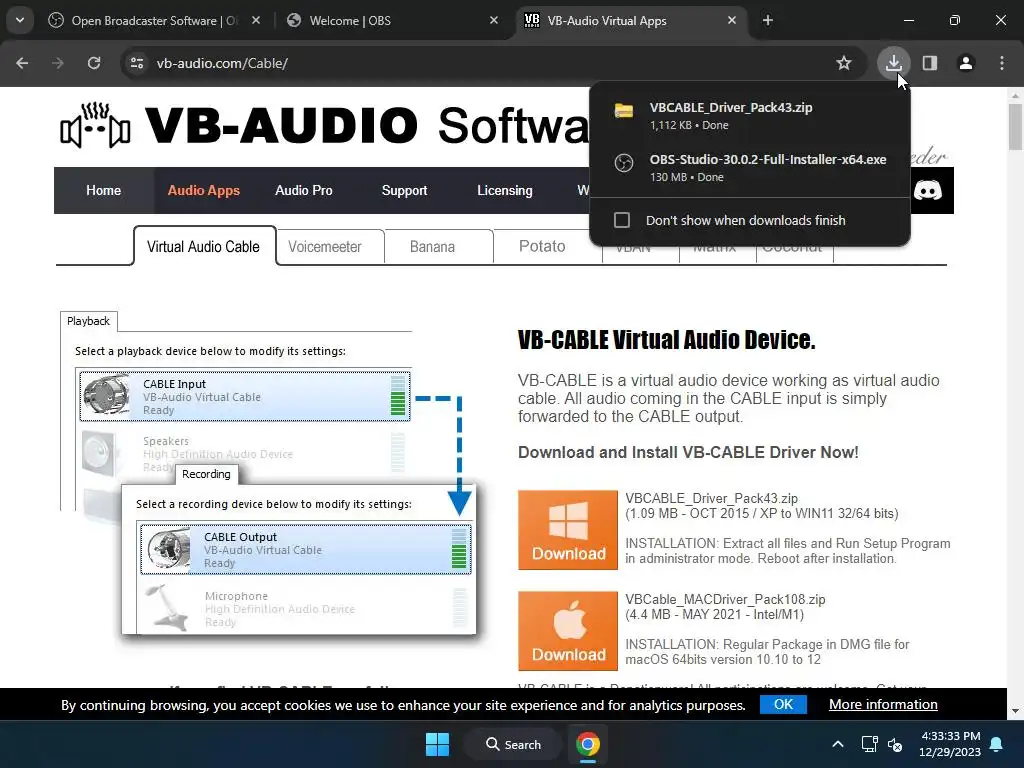Viewport: 1024px width, 768px height.
Task: Open the VBCABLE zip folder icon in downloads
Action: coord(624,111)
